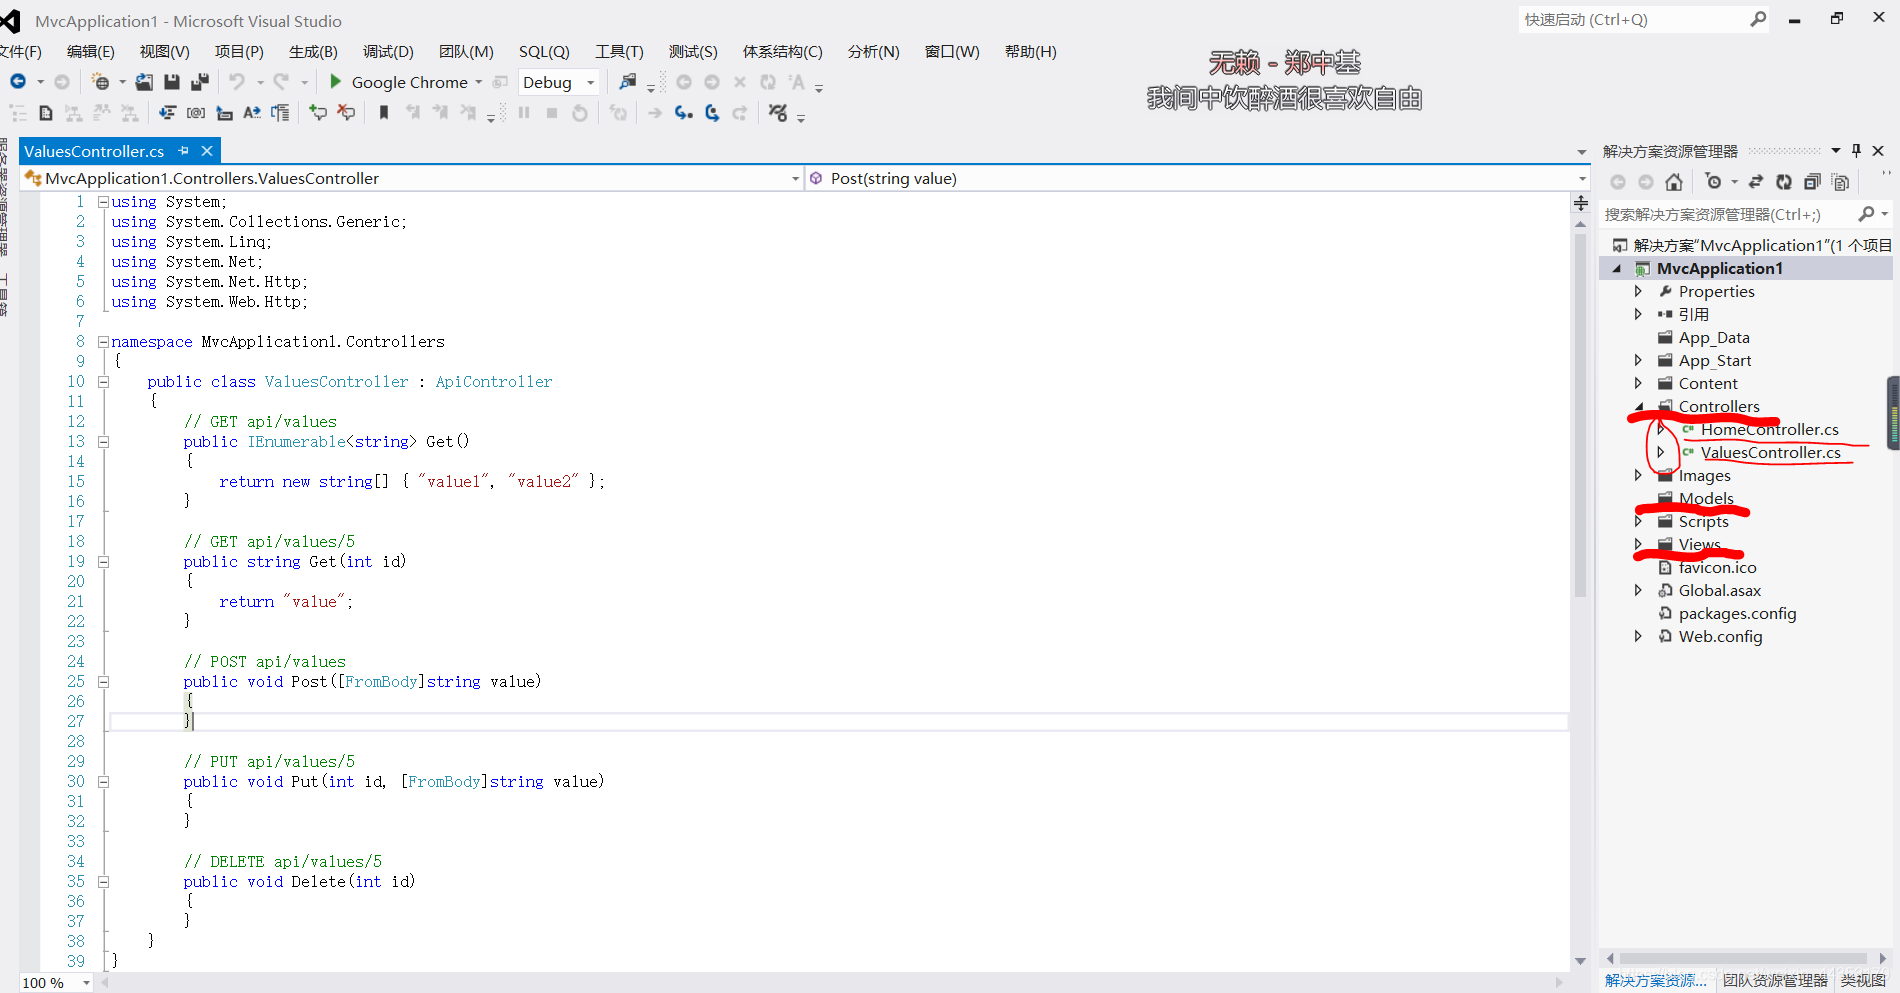Click the Pending Changes Filter icon

tap(1714, 182)
